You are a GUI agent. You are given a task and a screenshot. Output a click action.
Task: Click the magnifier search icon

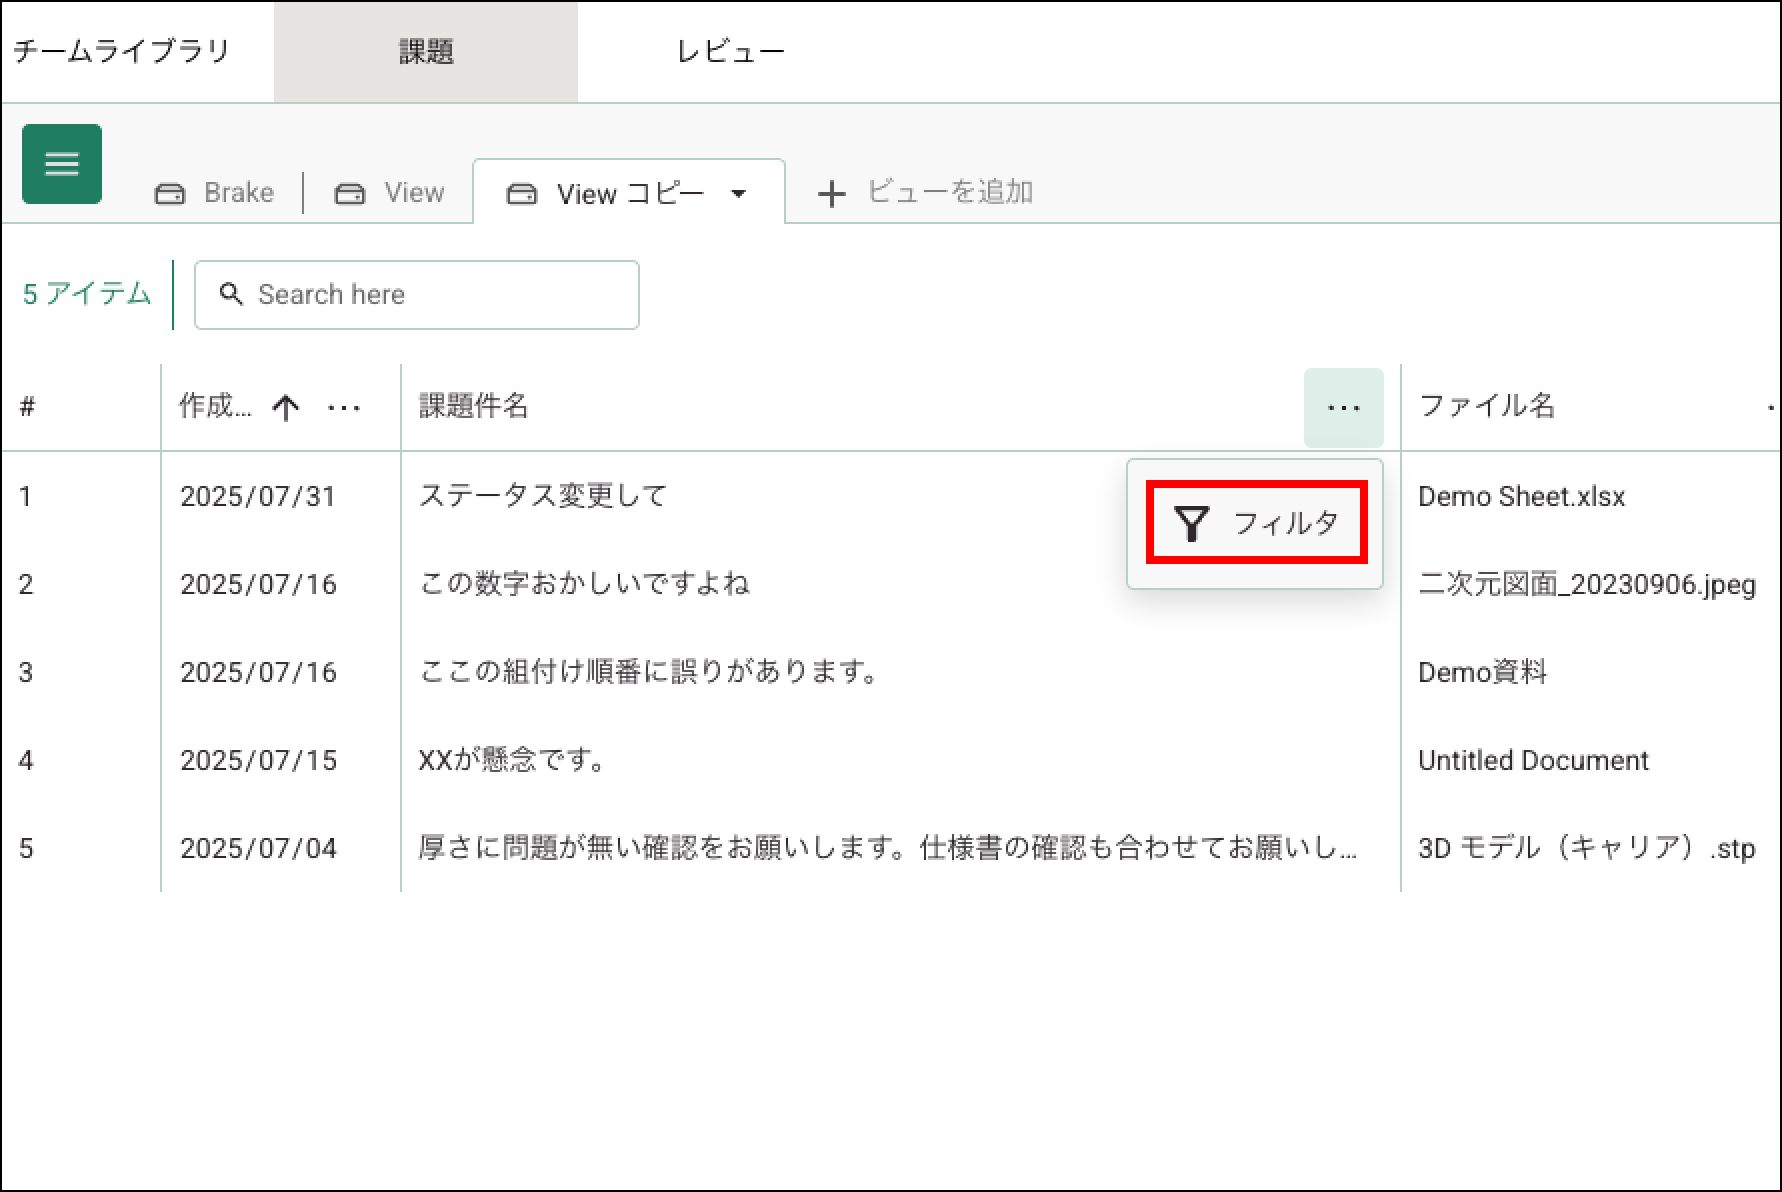(x=231, y=294)
